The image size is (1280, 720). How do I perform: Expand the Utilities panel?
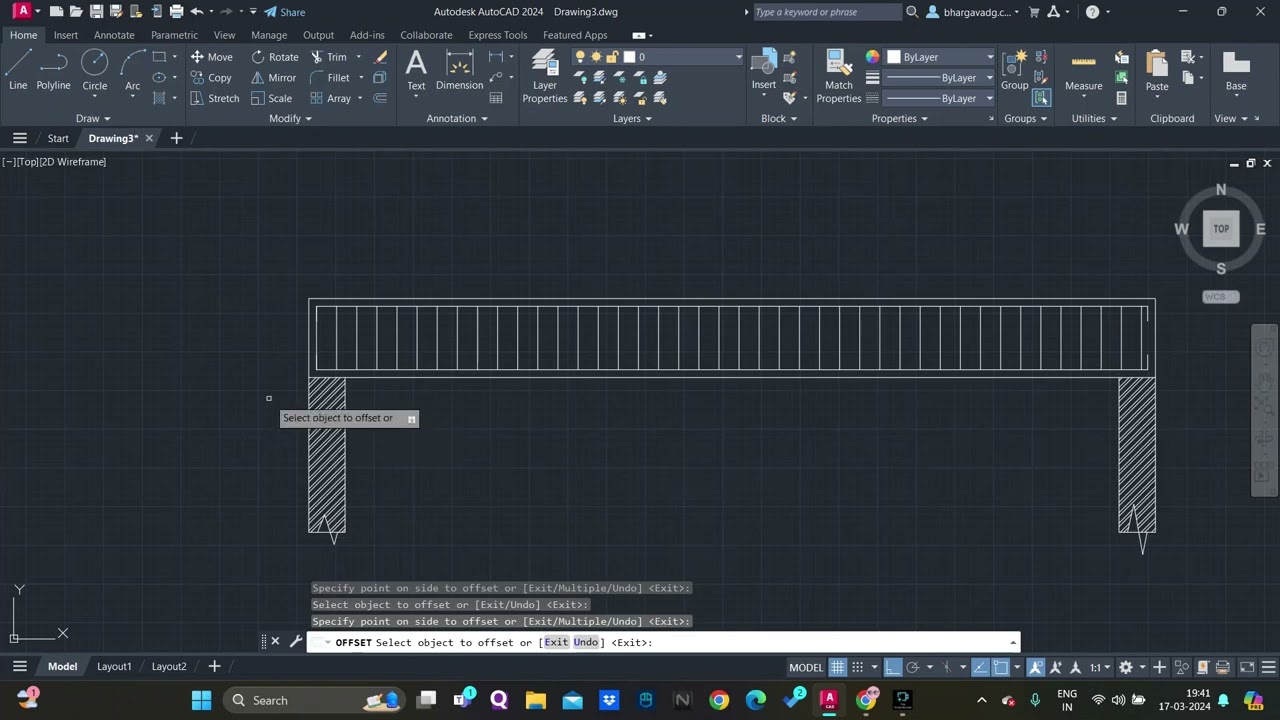click(1094, 118)
